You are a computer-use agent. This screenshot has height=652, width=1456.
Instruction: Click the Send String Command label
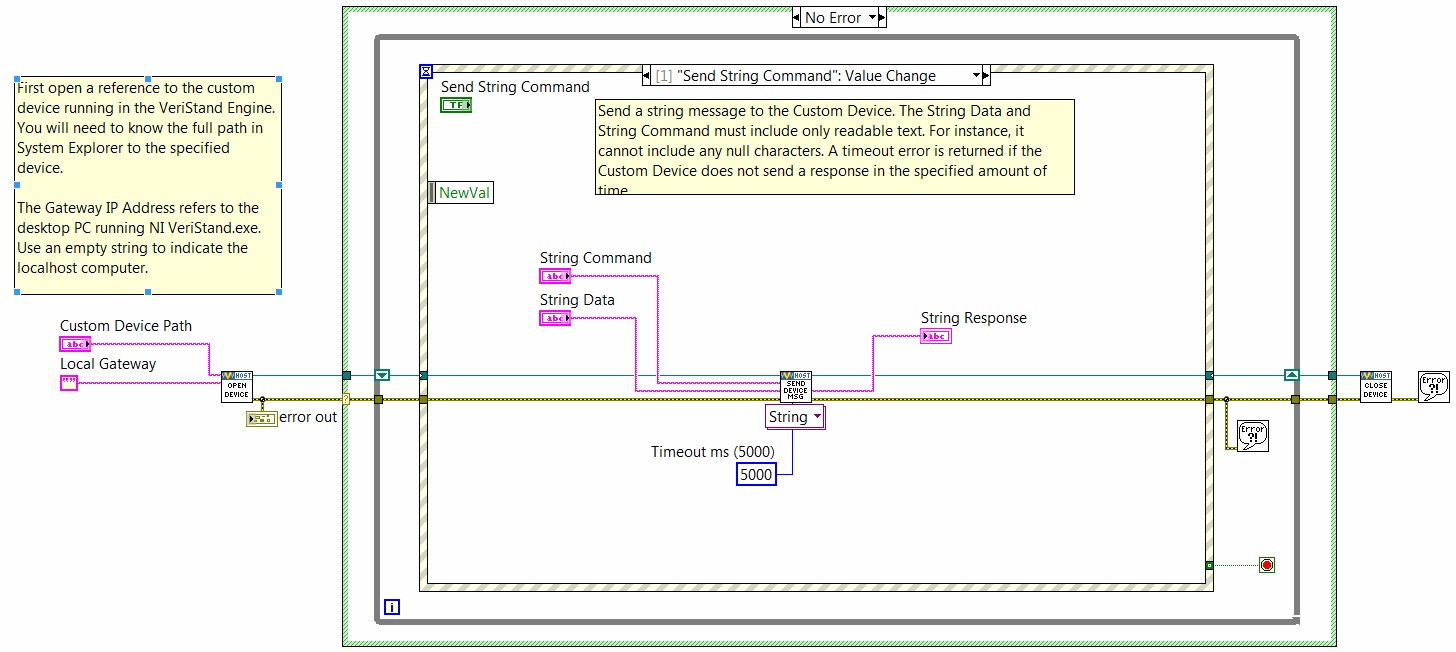(515, 87)
